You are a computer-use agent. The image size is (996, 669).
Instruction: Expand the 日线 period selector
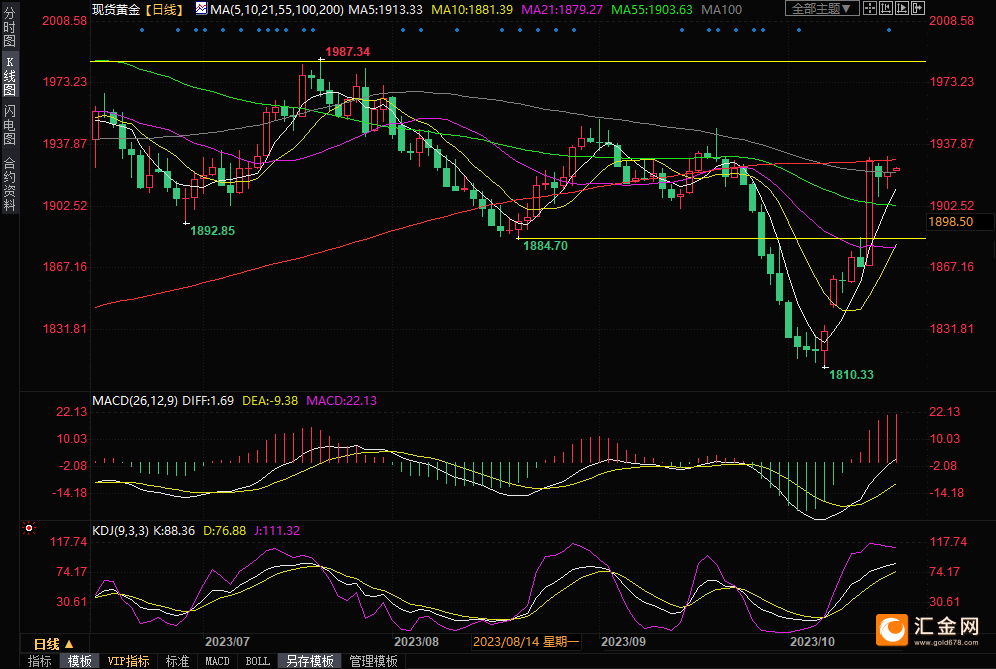[x=53, y=644]
